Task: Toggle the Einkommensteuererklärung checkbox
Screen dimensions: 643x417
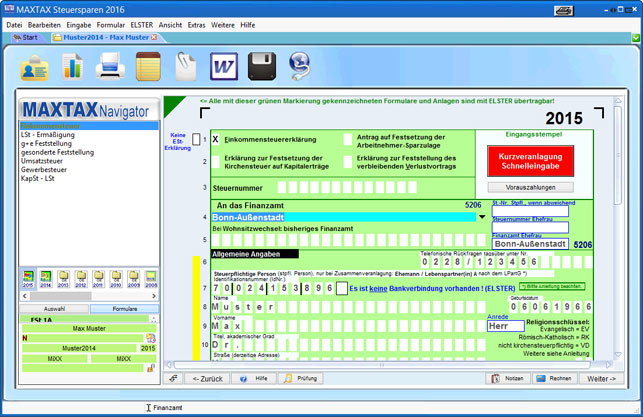Action: (x=215, y=139)
